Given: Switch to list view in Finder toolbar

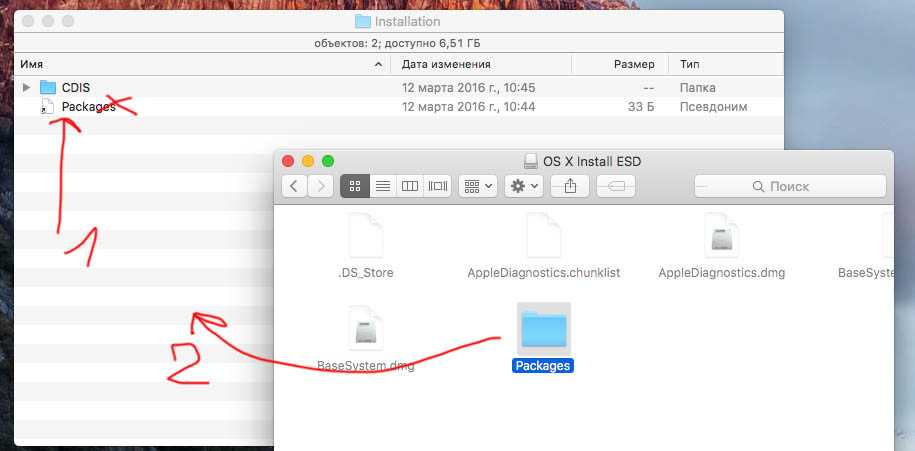Looking at the screenshot, I should 383,186.
